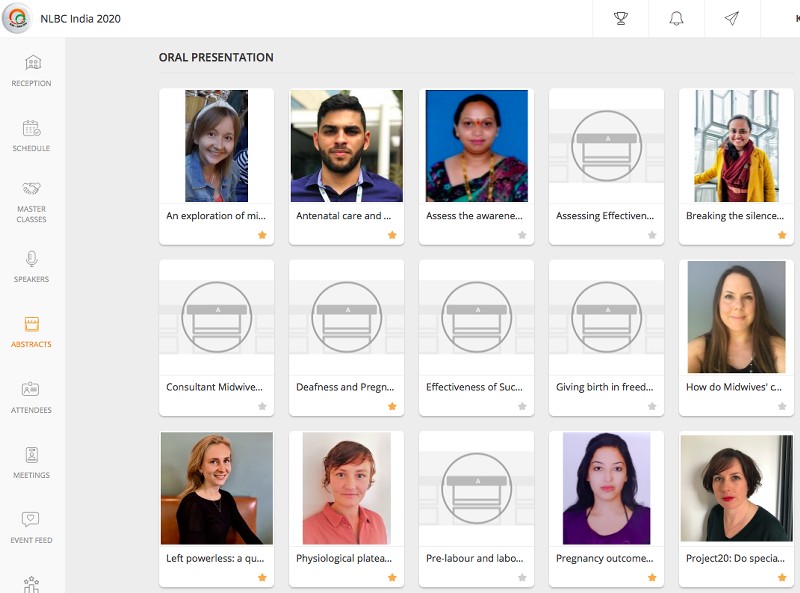Image resolution: width=800 pixels, height=593 pixels.
Task: Open 'Consultant Midwive...' title text
Action: [214, 387]
